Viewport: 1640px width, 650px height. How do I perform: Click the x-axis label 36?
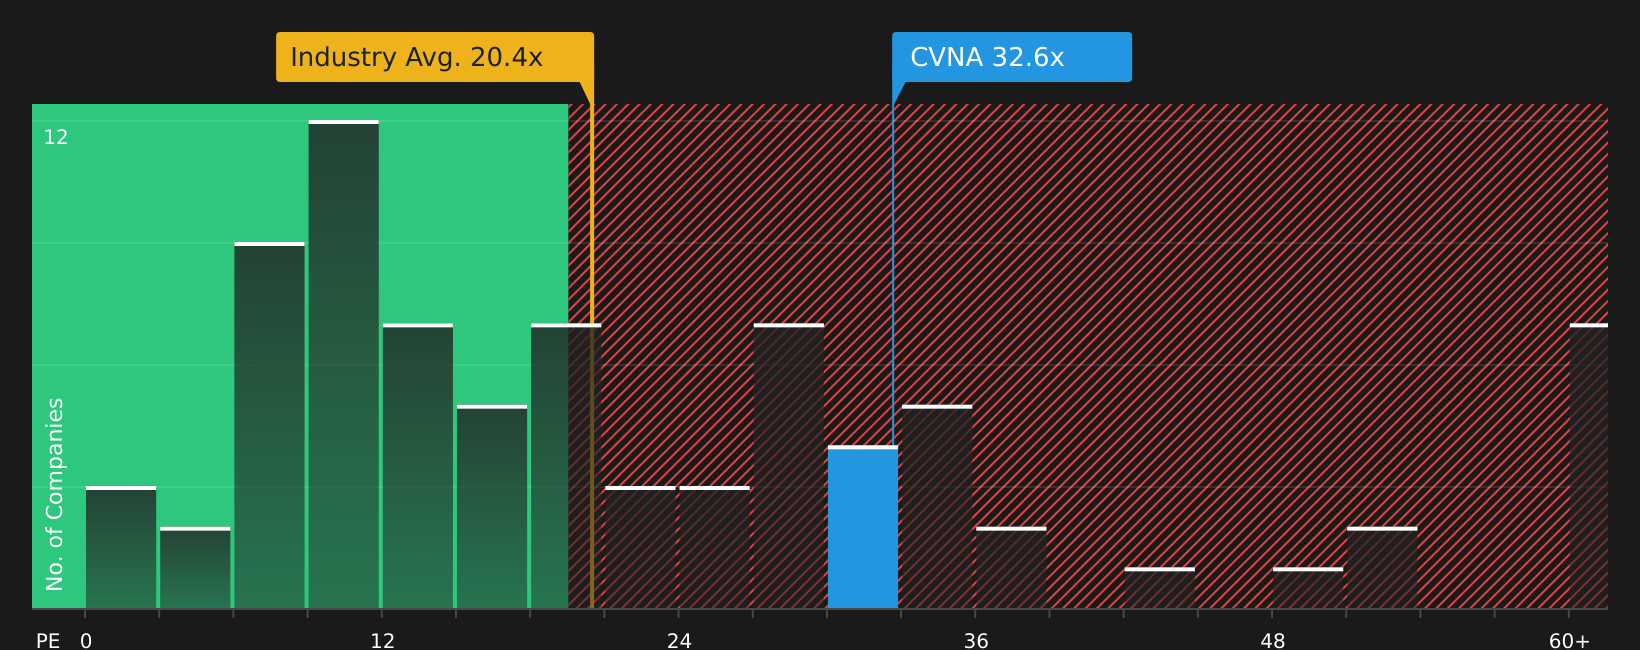coord(976,641)
